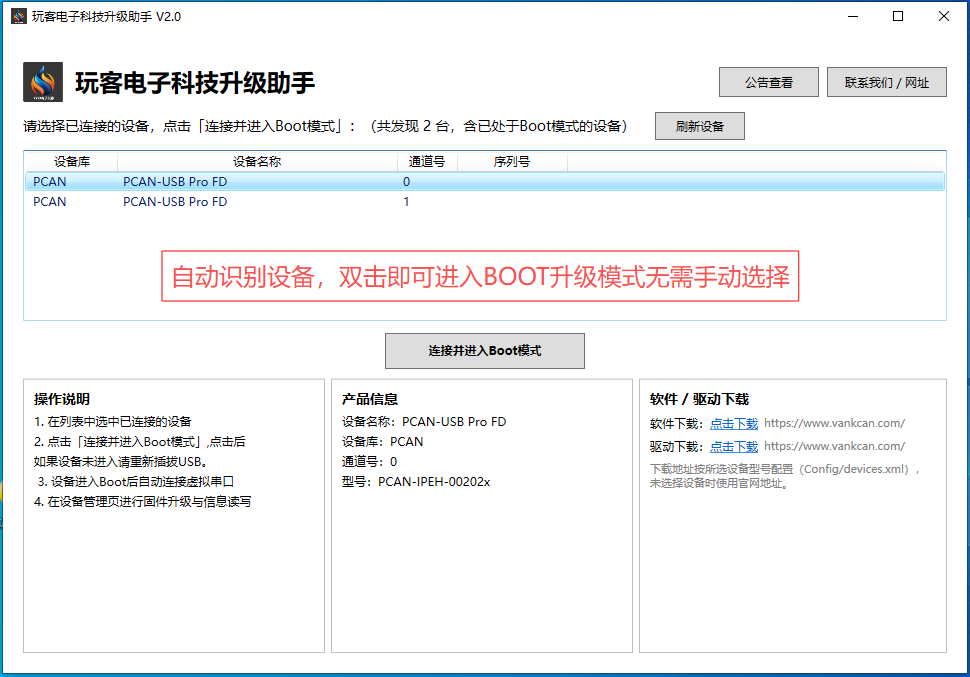970x677 pixels.
Task: Sort by 设备库 column header
Action: point(72,162)
